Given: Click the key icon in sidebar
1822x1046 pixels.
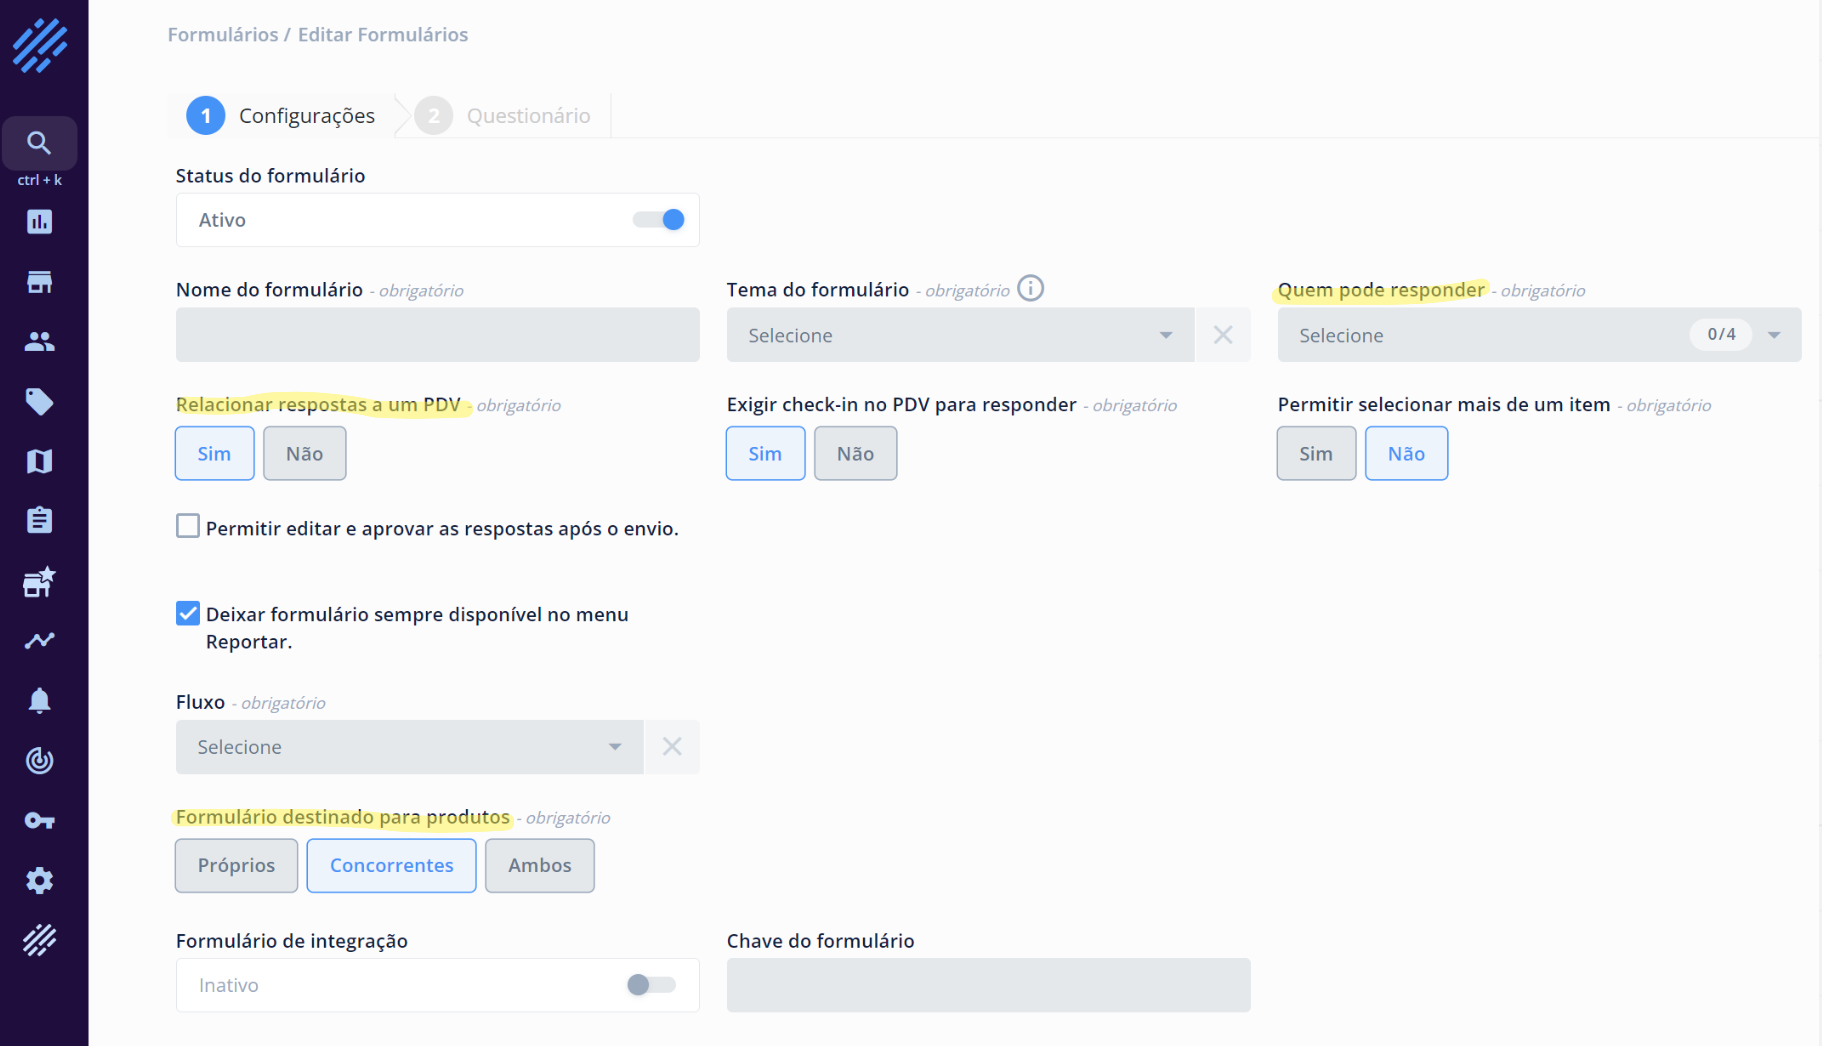Looking at the screenshot, I should pyautogui.click(x=39, y=821).
